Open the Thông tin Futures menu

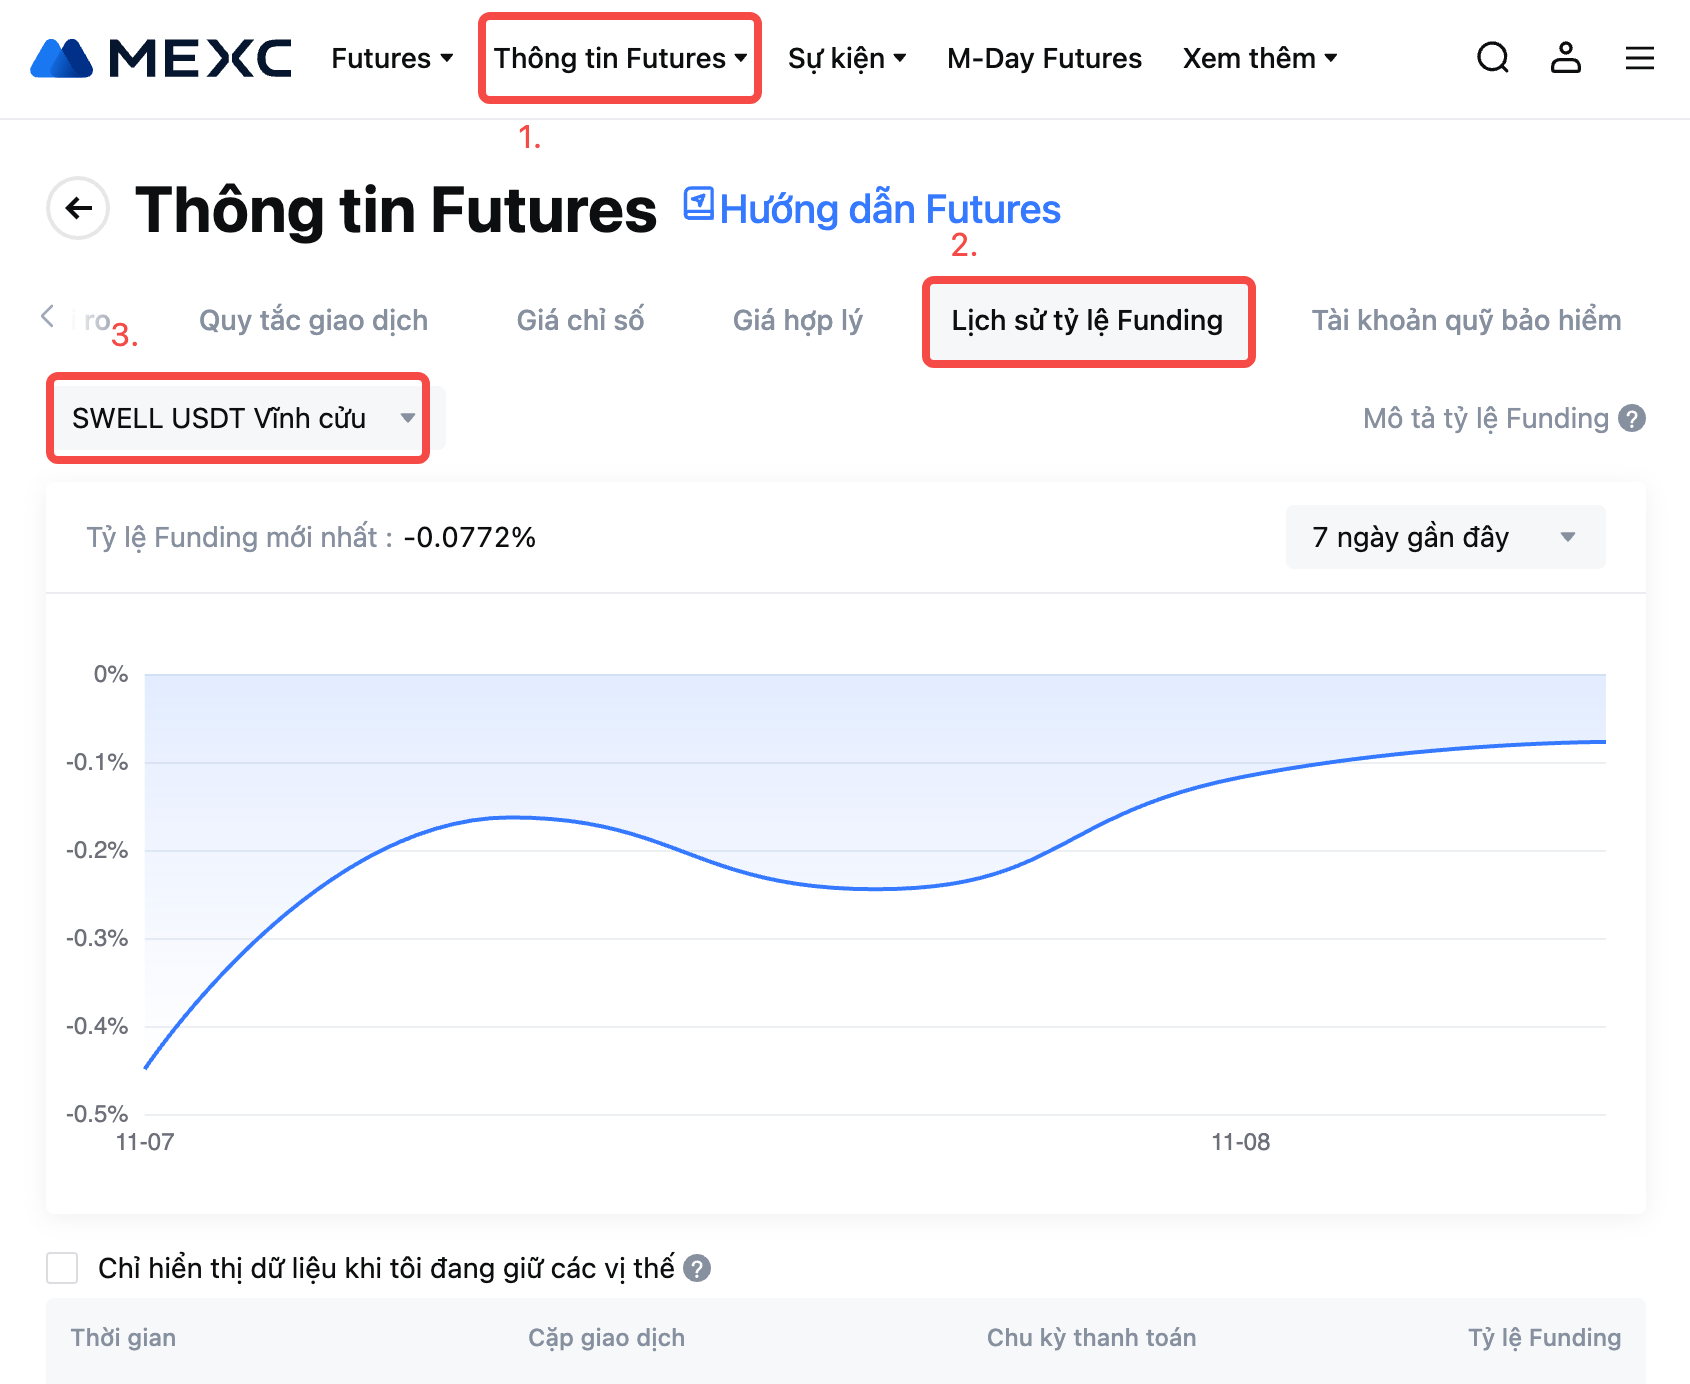coord(620,58)
